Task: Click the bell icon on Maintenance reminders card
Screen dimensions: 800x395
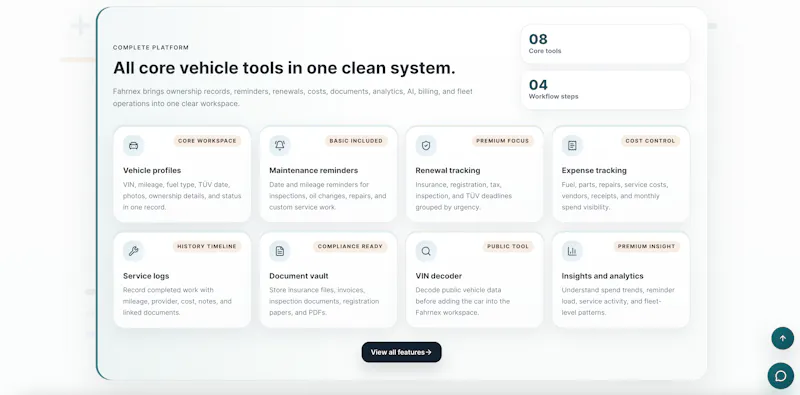Action: (280, 145)
